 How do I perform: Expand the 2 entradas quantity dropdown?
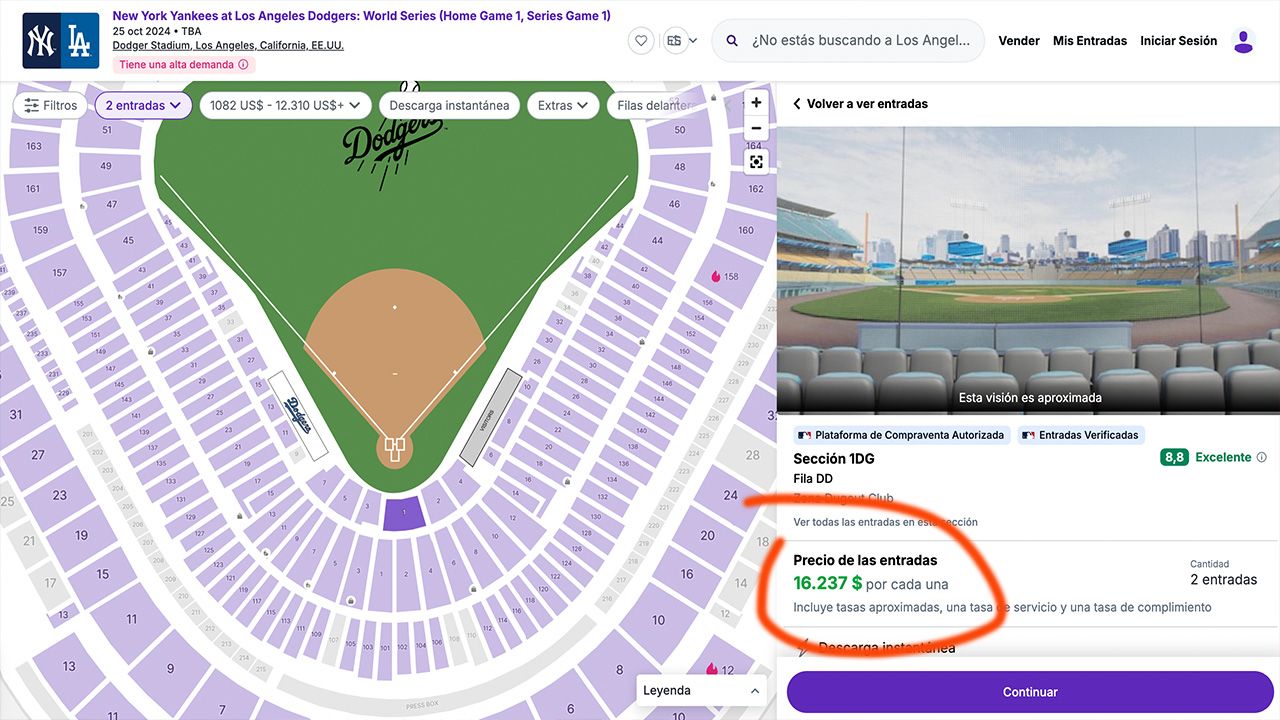[x=143, y=105]
